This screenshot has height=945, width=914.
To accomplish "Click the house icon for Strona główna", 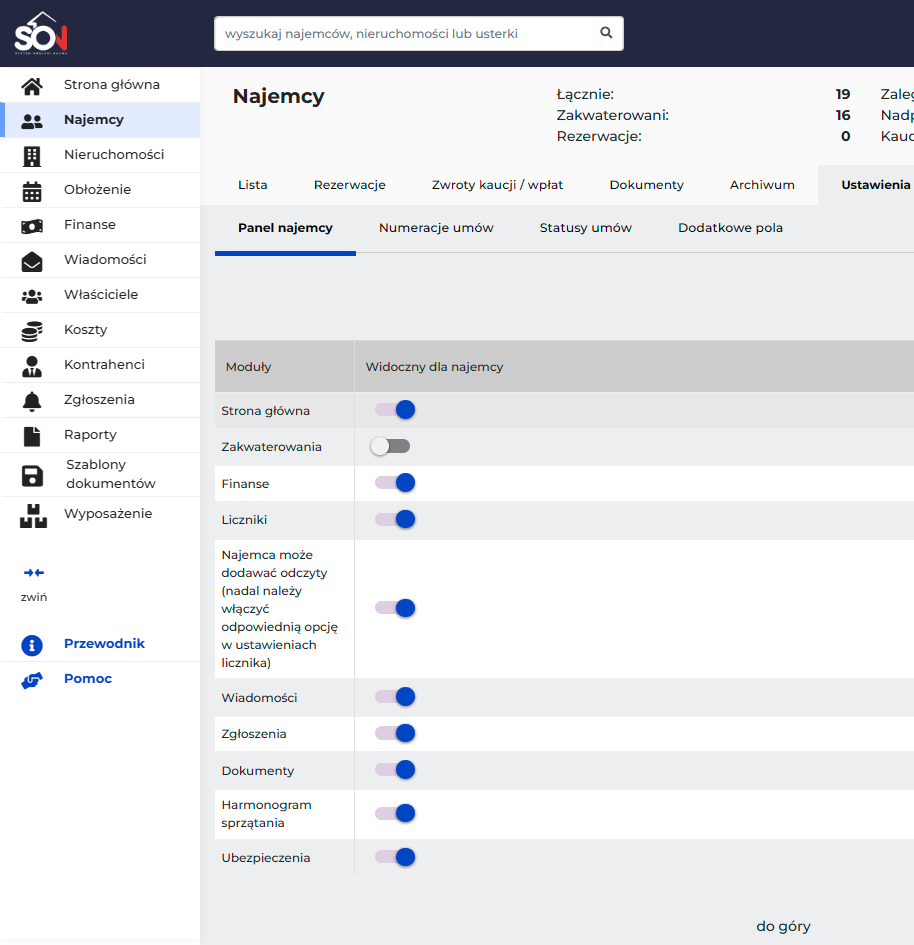I will [32, 86].
